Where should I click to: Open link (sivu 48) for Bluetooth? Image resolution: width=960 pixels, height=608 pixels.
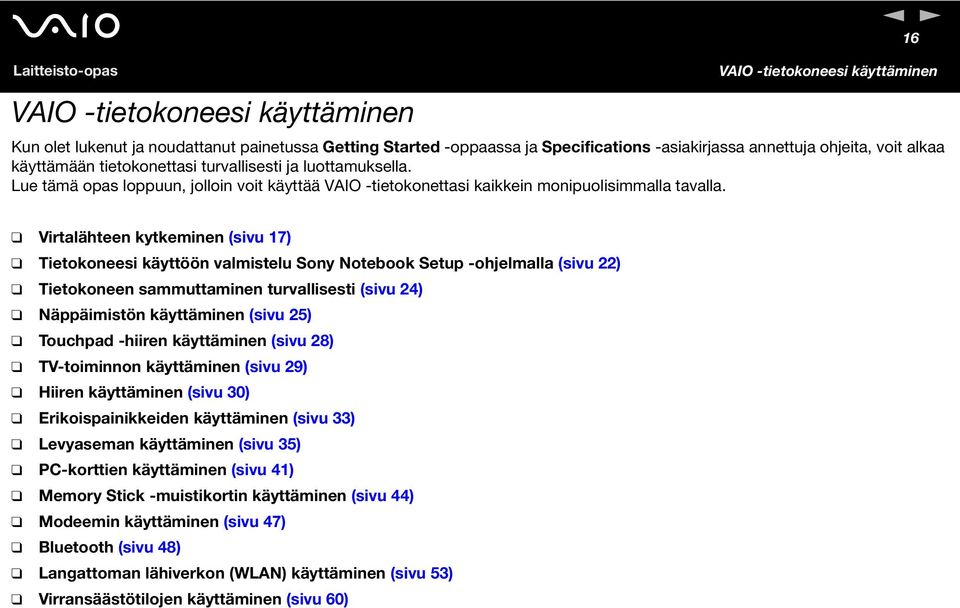click(149, 547)
